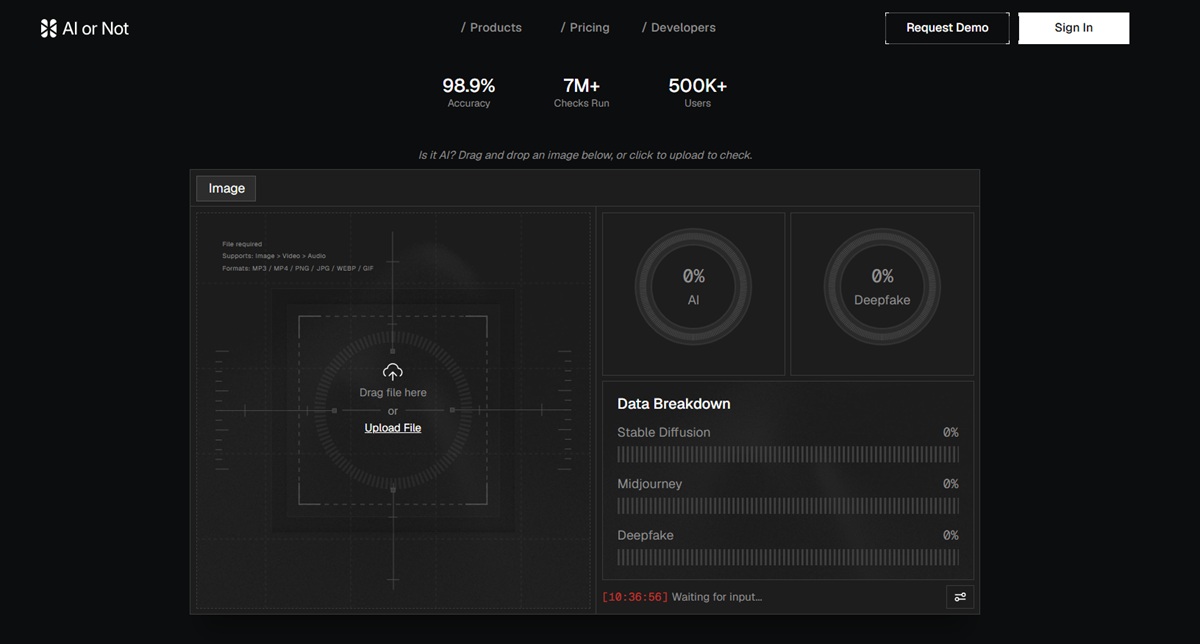Open the Pricing page
Image resolution: width=1200 pixels, height=644 pixels.
585,28
